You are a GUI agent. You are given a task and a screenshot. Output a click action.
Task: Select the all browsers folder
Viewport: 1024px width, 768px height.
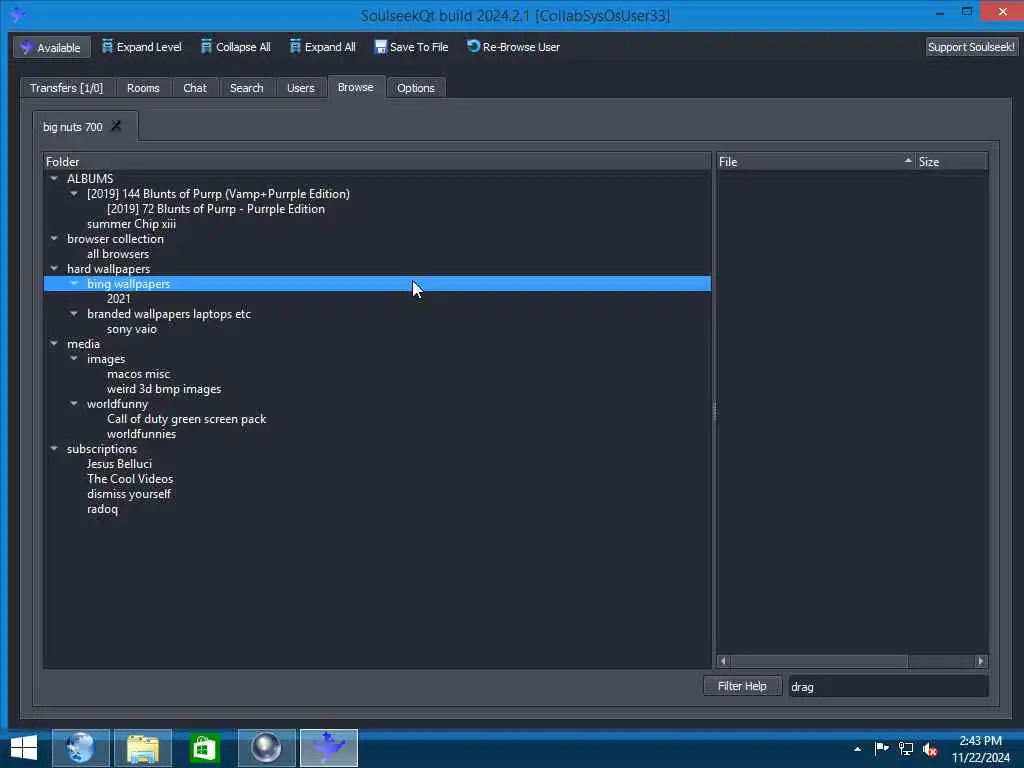point(118,254)
